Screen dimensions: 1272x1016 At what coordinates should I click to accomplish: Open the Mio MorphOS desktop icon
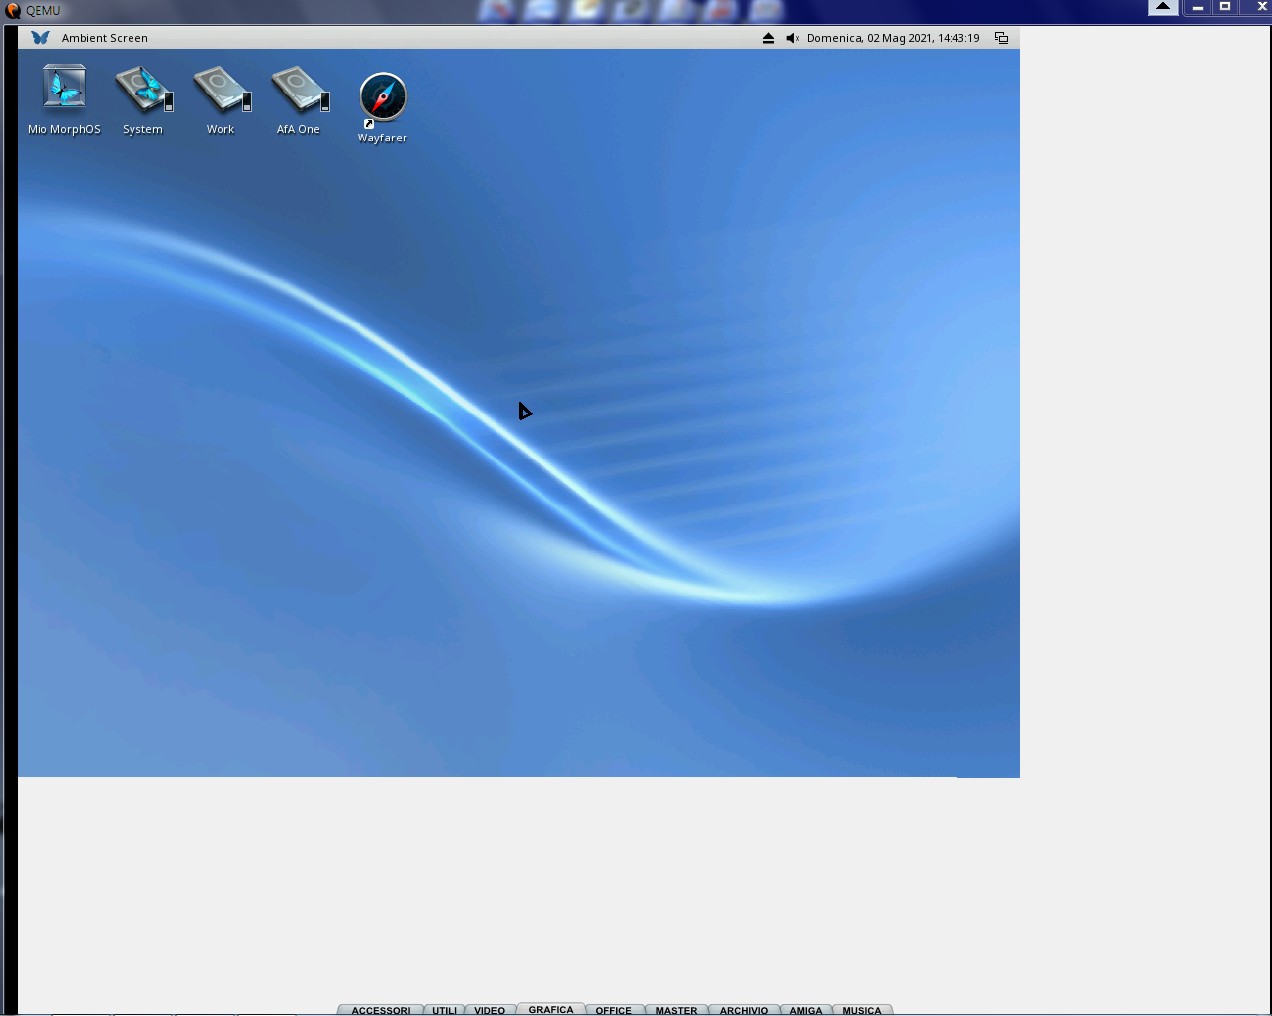pos(64,89)
